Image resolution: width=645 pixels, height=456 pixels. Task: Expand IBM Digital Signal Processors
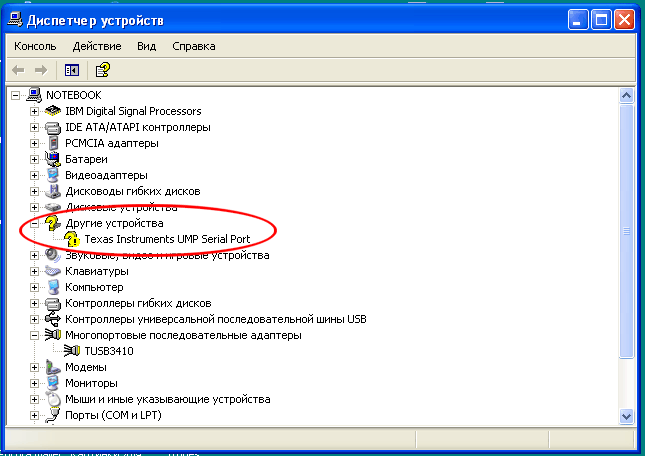click(x=35, y=111)
